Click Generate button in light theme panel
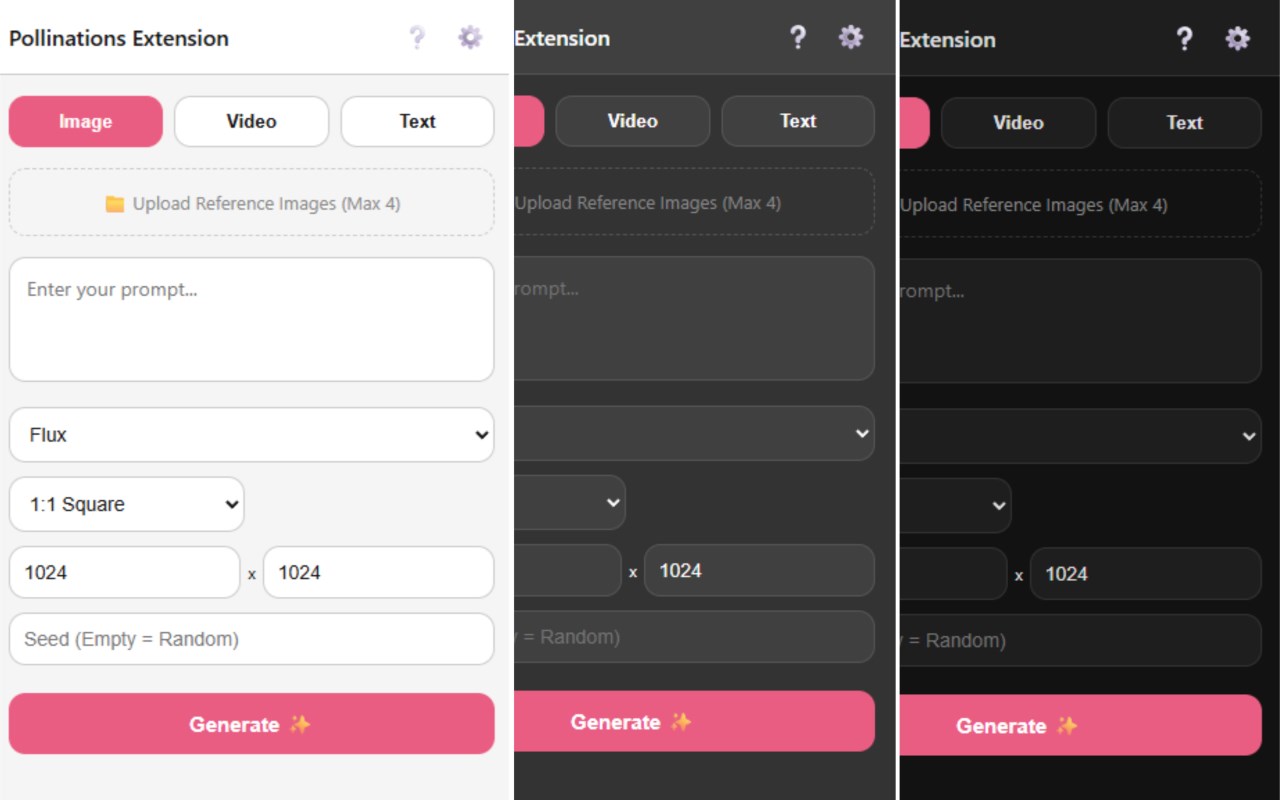Image resolution: width=1280 pixels, height=800 pixels. click(x=251, y=724)
